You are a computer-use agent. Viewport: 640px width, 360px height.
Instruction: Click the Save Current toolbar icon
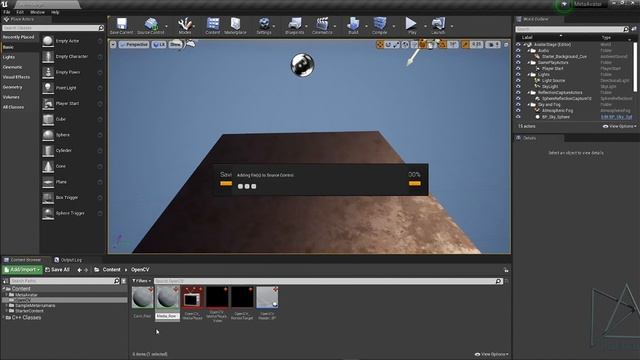[x=121, y=26]
